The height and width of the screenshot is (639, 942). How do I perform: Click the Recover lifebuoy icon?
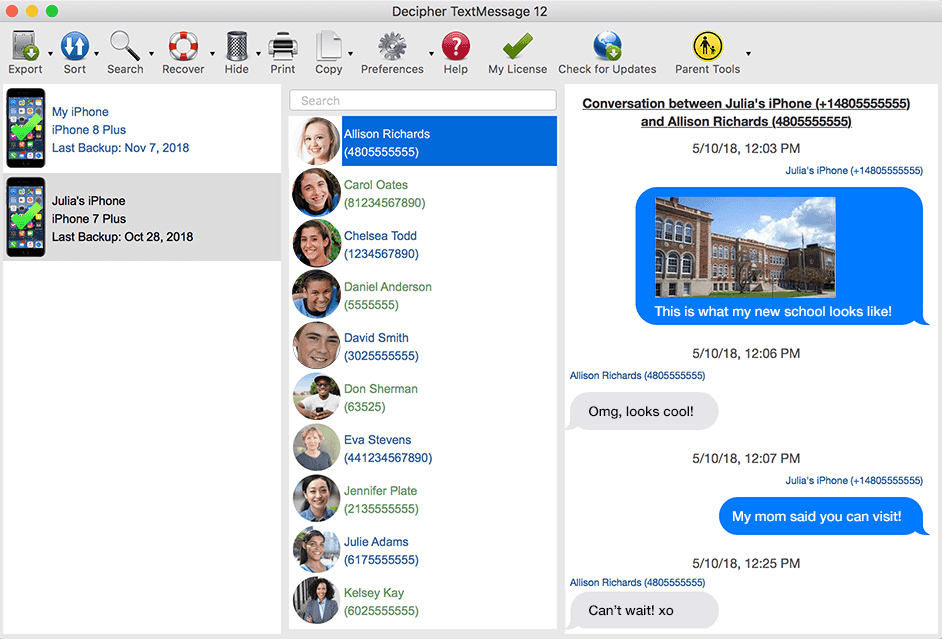coord(181,45)
